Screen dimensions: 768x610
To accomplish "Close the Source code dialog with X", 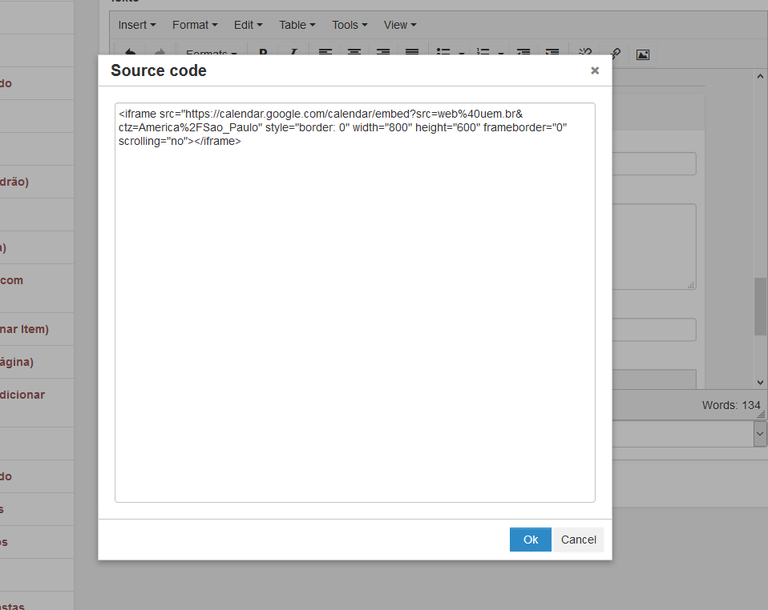I will click(x=595, y=71).
